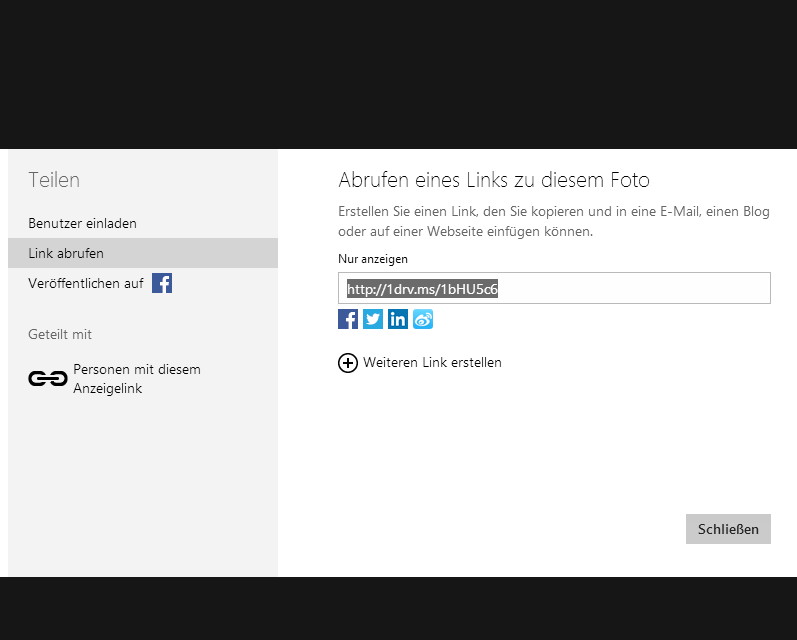The width and height of the screenshot is (797, 640).
Task: Share link via Twitter icon
Action: [x=373, y=319]
